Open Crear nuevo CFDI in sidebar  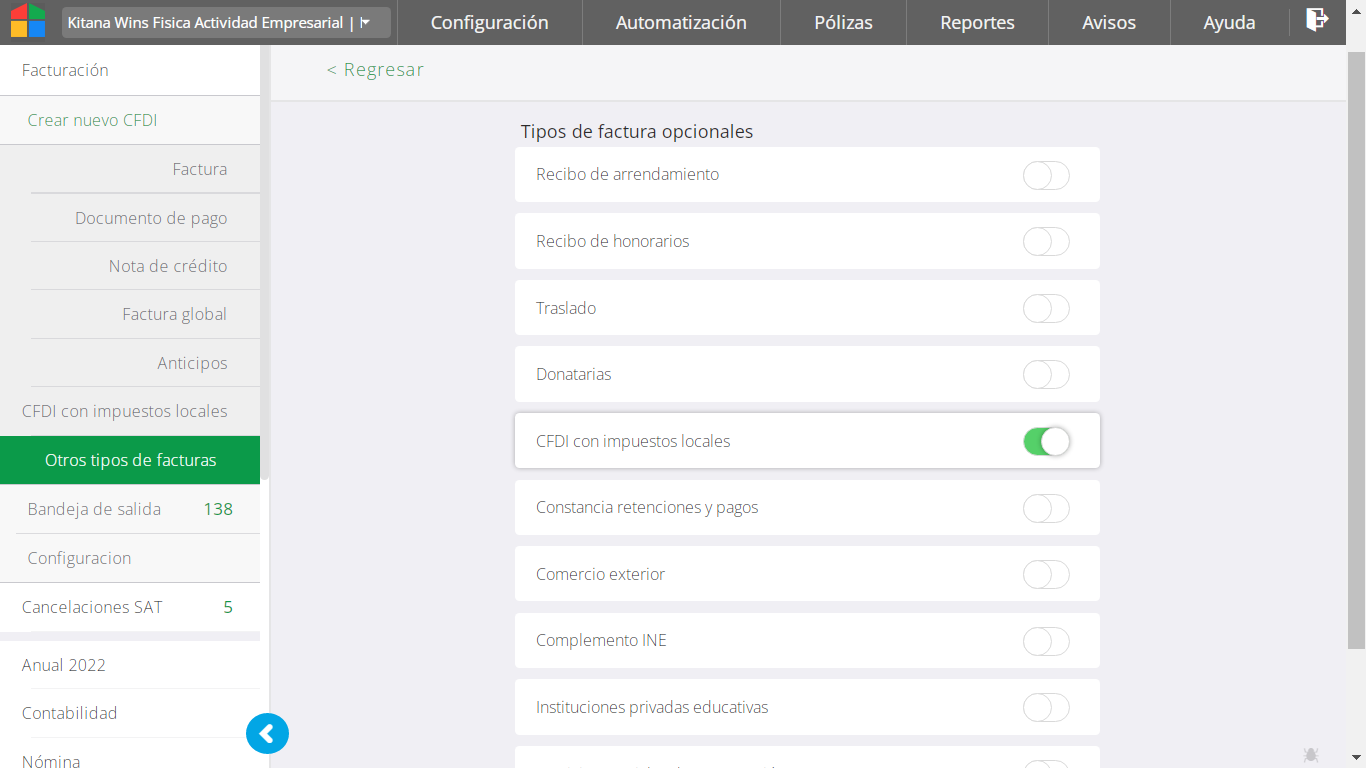tap(92, 120)
